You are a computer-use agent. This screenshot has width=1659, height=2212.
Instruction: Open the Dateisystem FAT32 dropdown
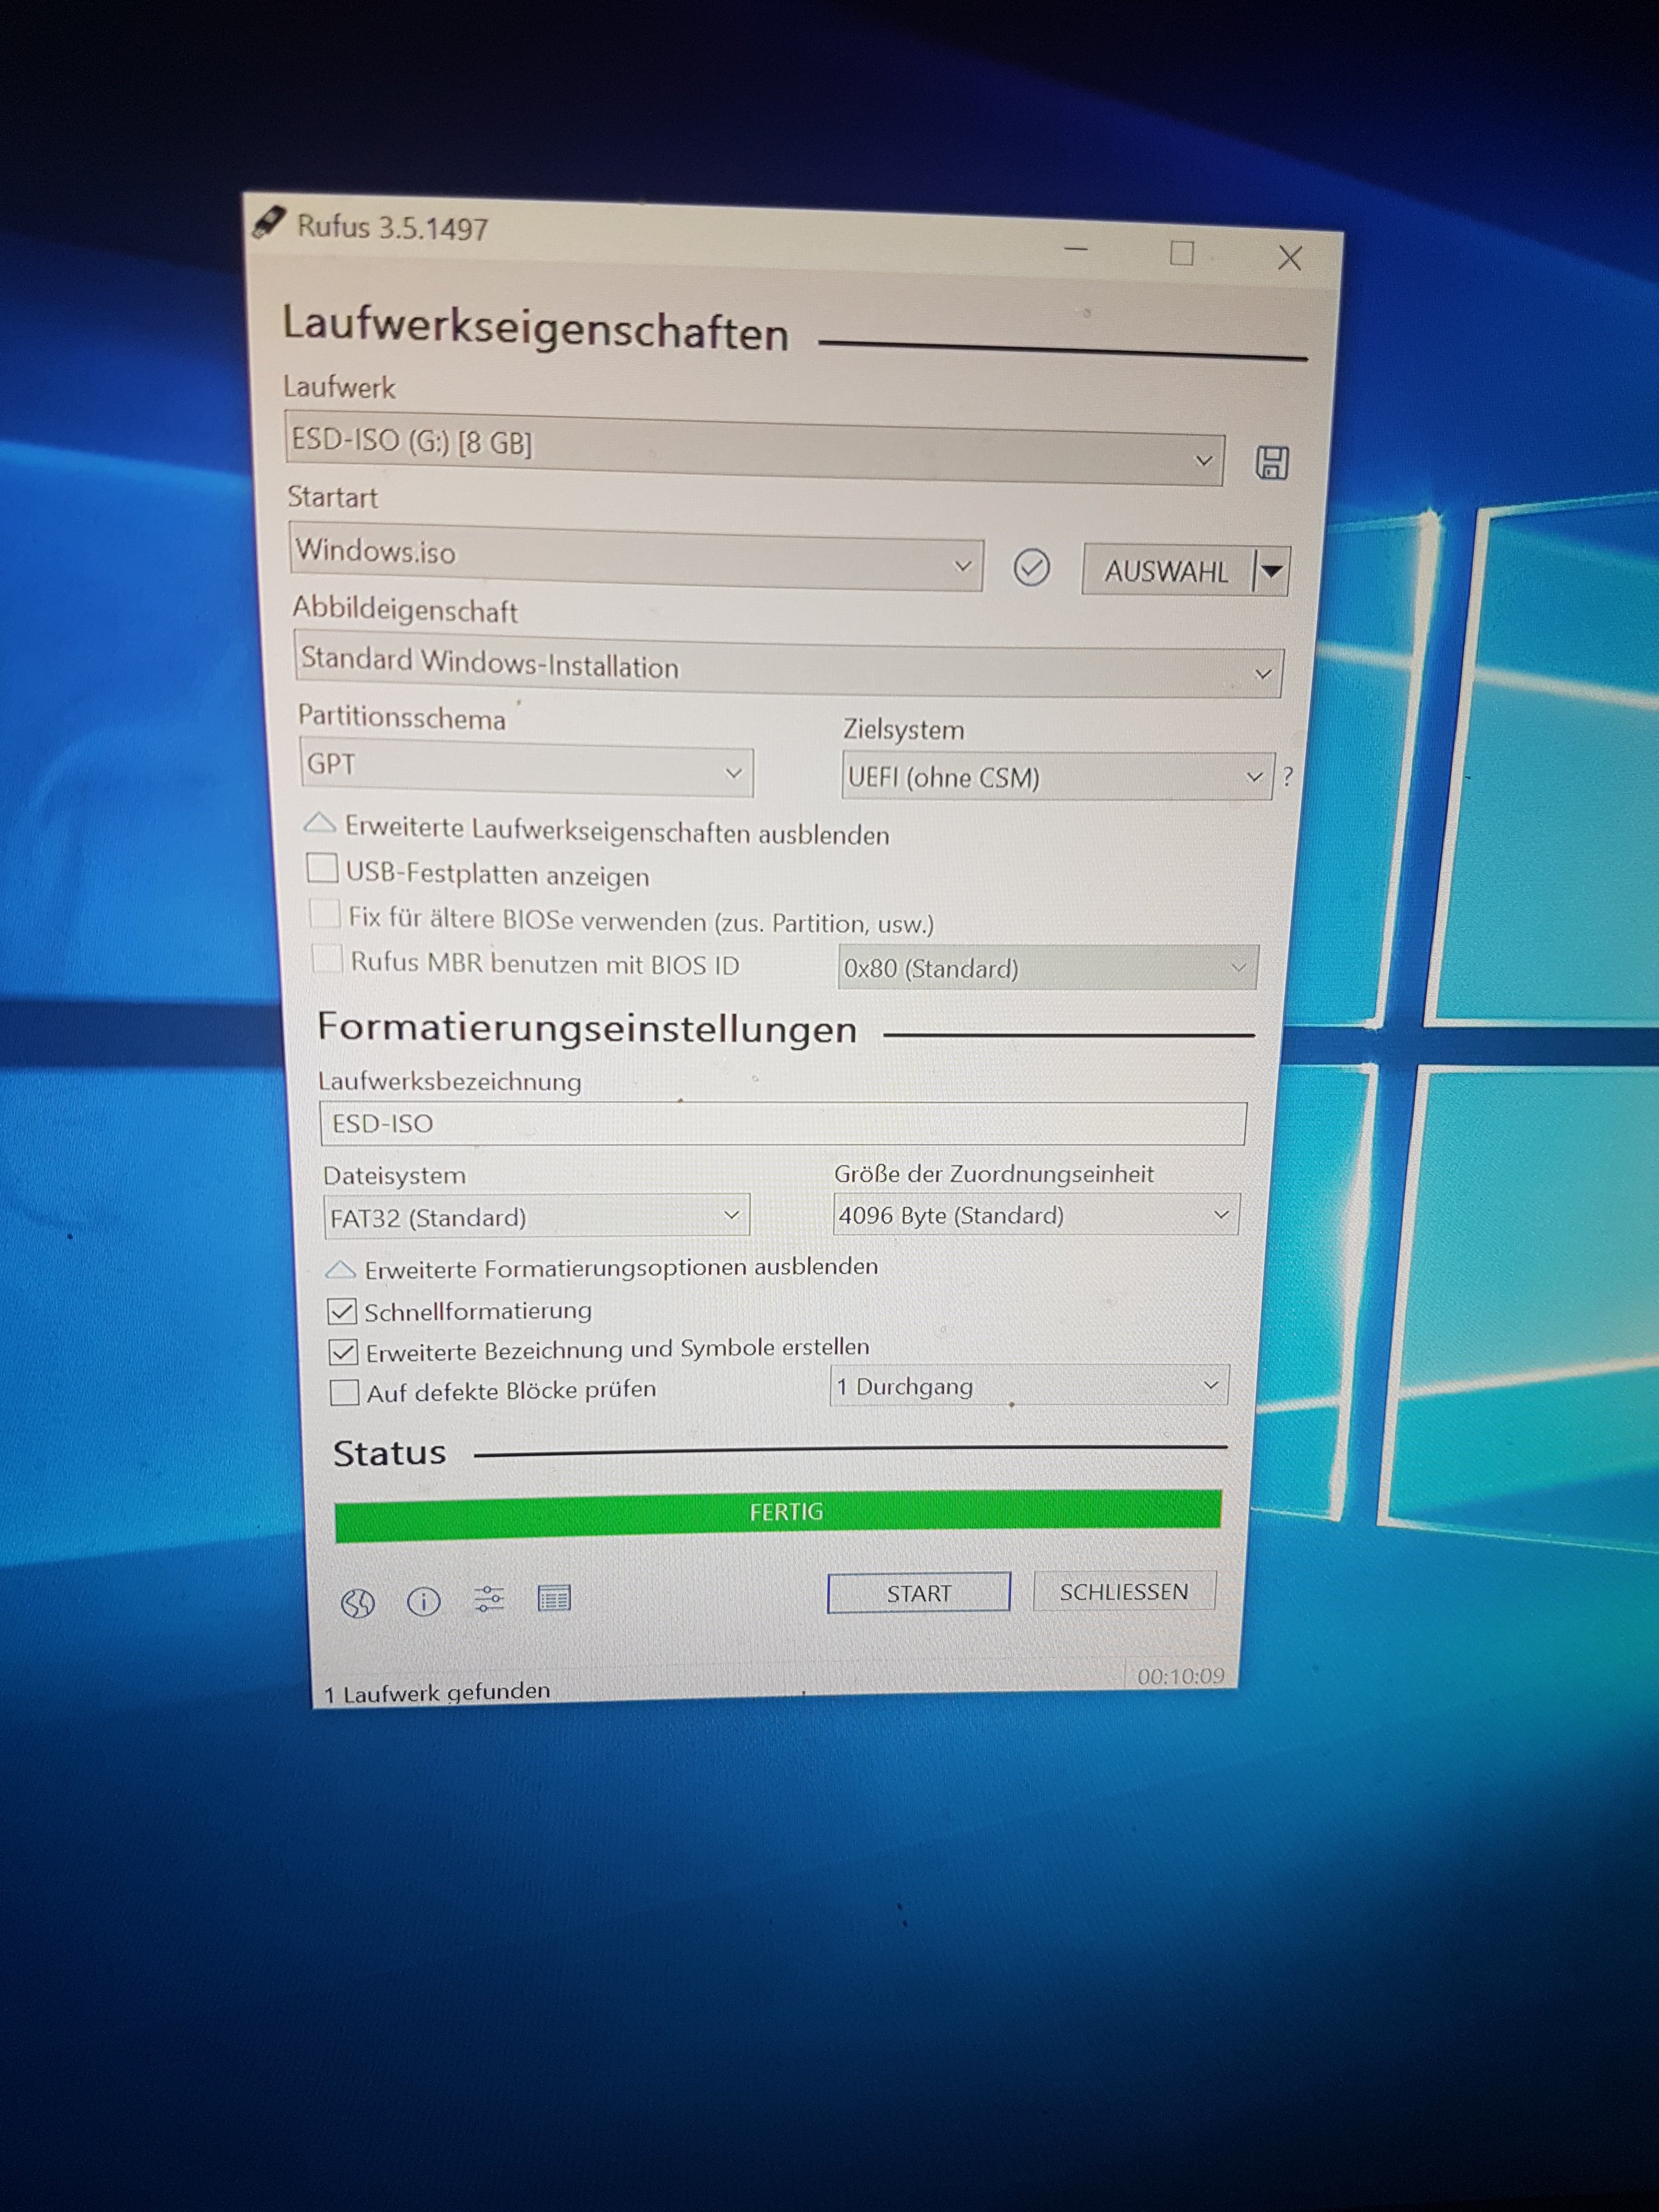[536, 1216]
